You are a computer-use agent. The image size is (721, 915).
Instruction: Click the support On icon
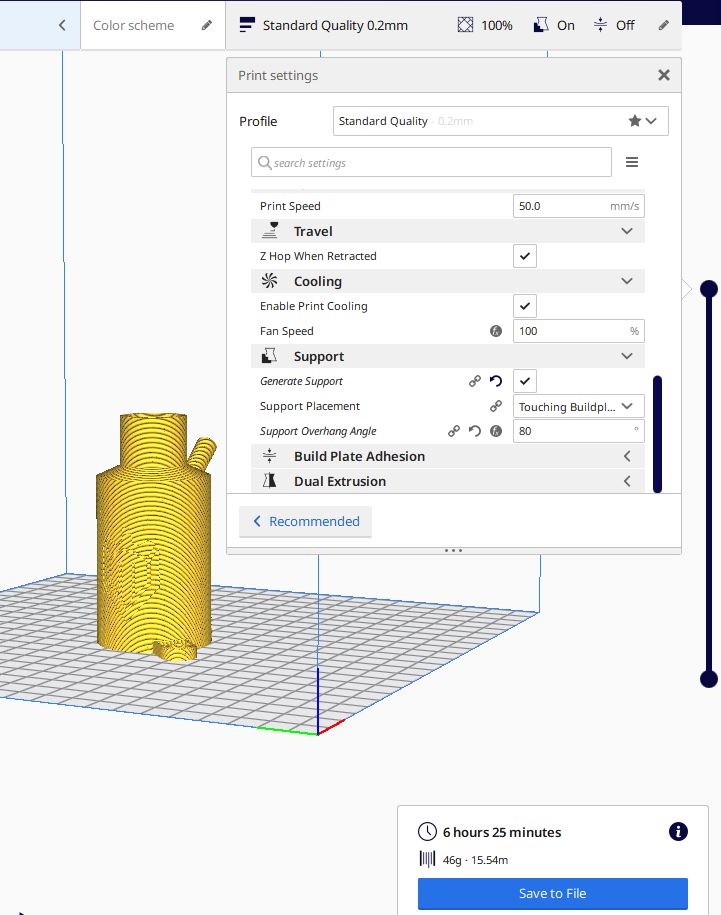[x=541, y=25]
